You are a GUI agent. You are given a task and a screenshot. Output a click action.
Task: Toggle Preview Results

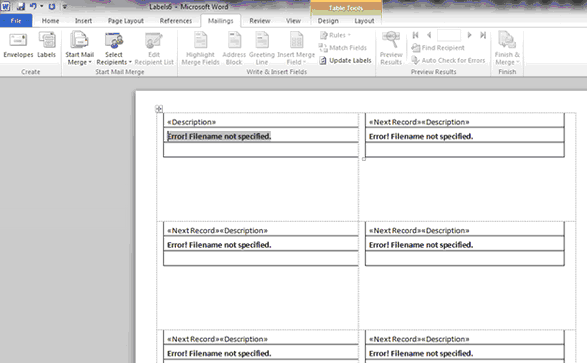coord(391,49)
